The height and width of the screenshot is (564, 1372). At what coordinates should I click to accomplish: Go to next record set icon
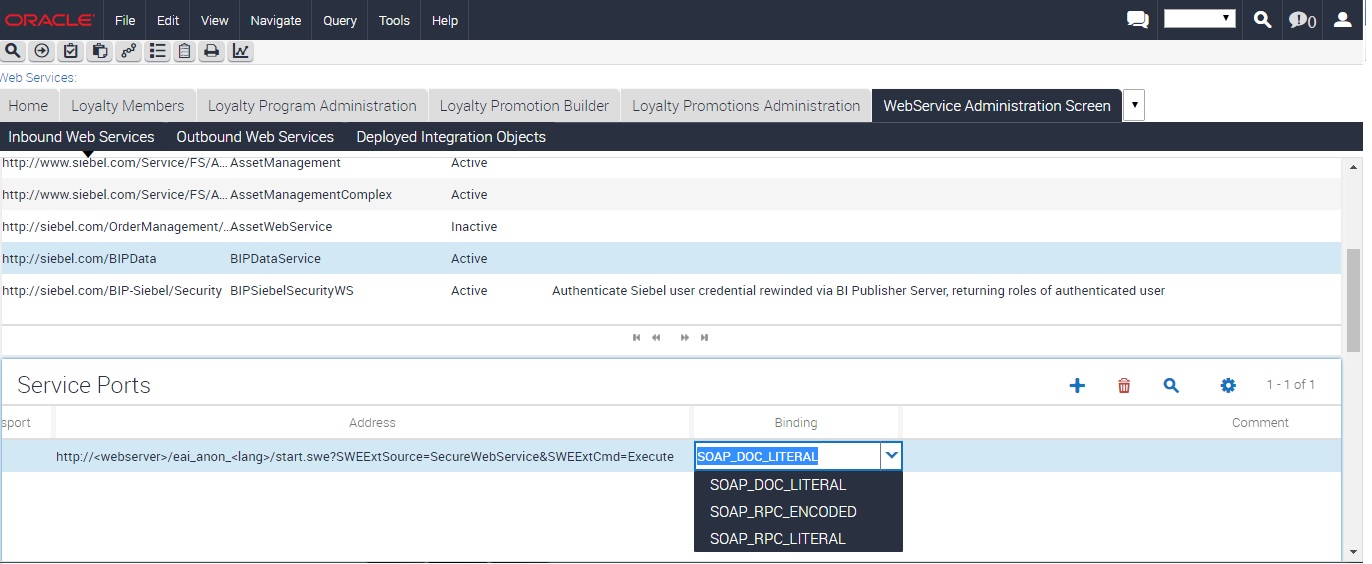685,338
